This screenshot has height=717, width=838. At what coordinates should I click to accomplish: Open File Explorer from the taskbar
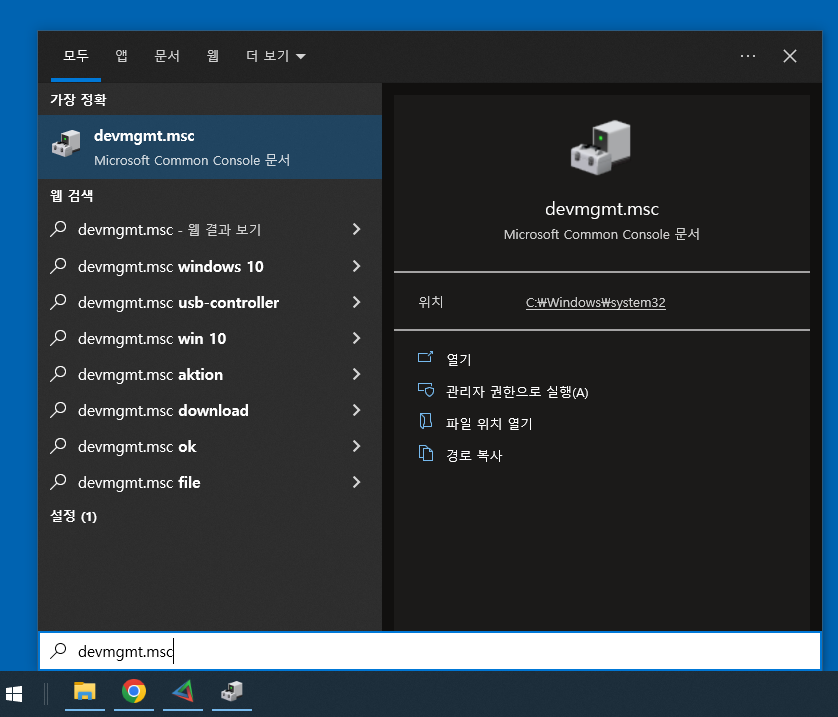(84, 691)
